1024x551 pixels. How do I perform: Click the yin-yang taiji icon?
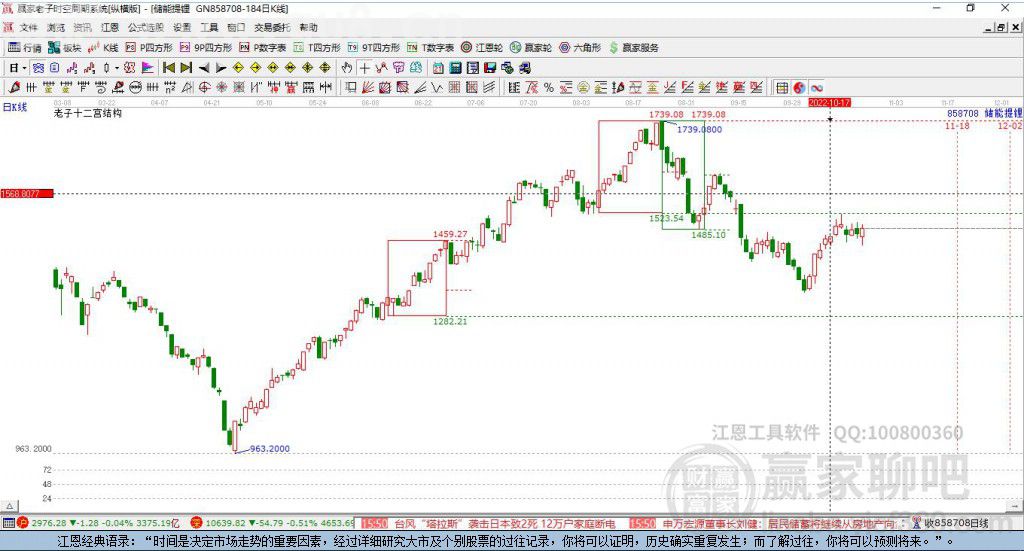click(799, 87)
